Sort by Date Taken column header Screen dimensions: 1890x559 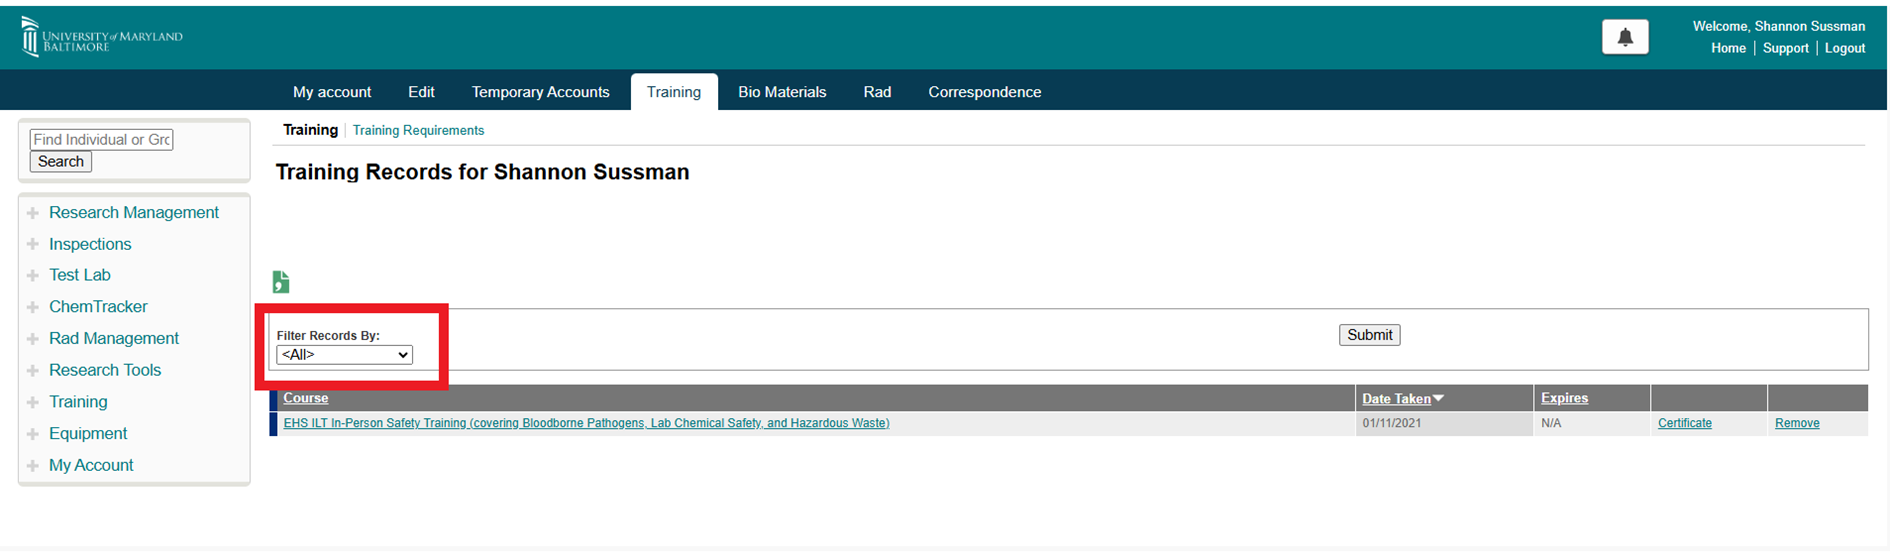pyautogui.click(x=1396, y=399)
